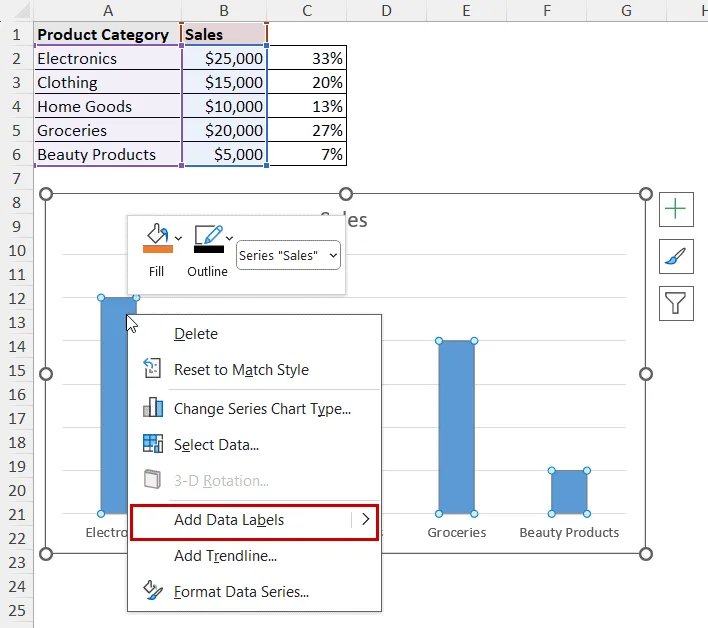Open the Chart Styles paintbrush button

coord(676,256)
